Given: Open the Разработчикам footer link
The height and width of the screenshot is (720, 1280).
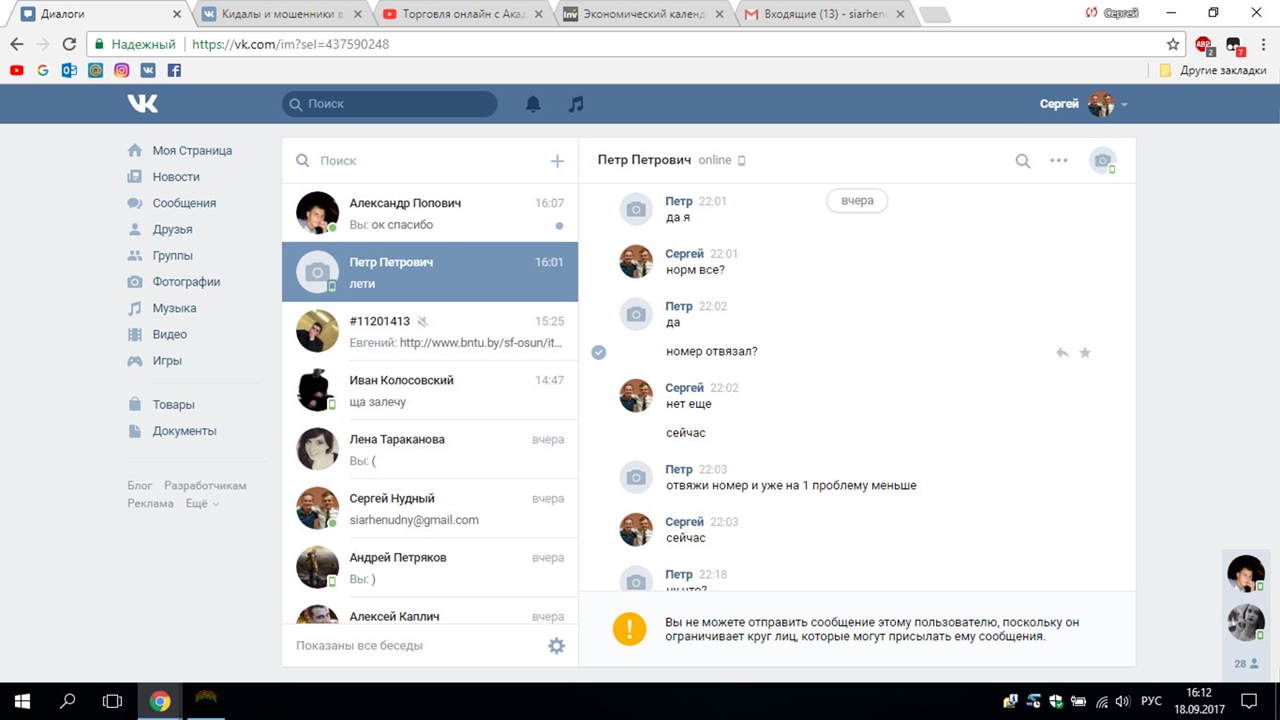Looking at the screenshot, I should click(205, 485).
